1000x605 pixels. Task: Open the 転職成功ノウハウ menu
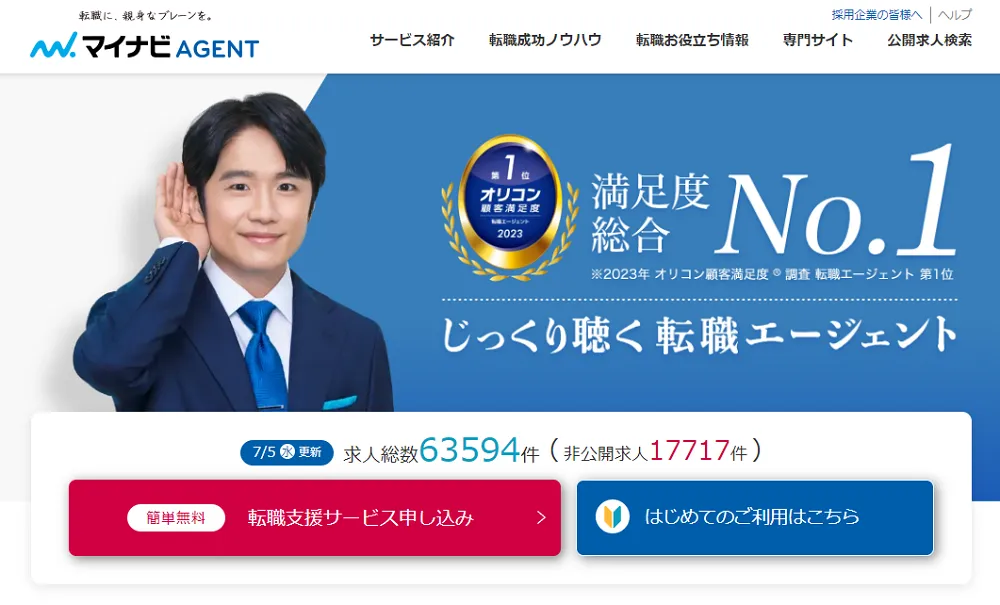(545, 40)
